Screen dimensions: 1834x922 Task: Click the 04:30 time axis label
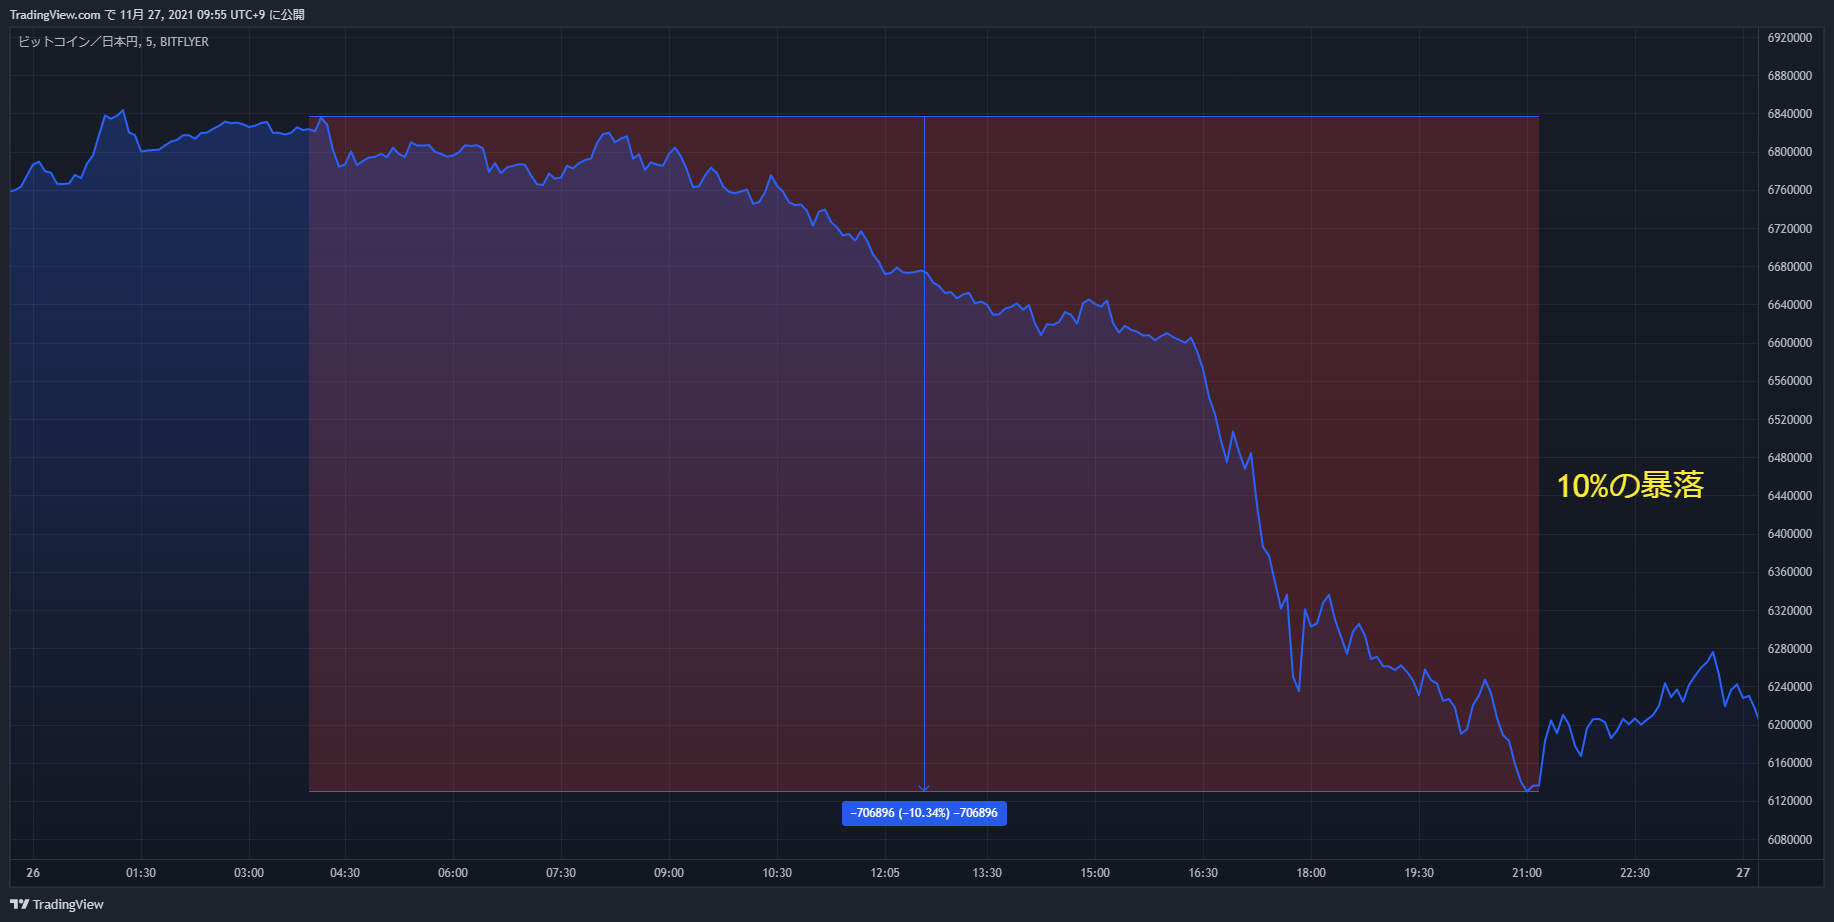tap(345, 873)
